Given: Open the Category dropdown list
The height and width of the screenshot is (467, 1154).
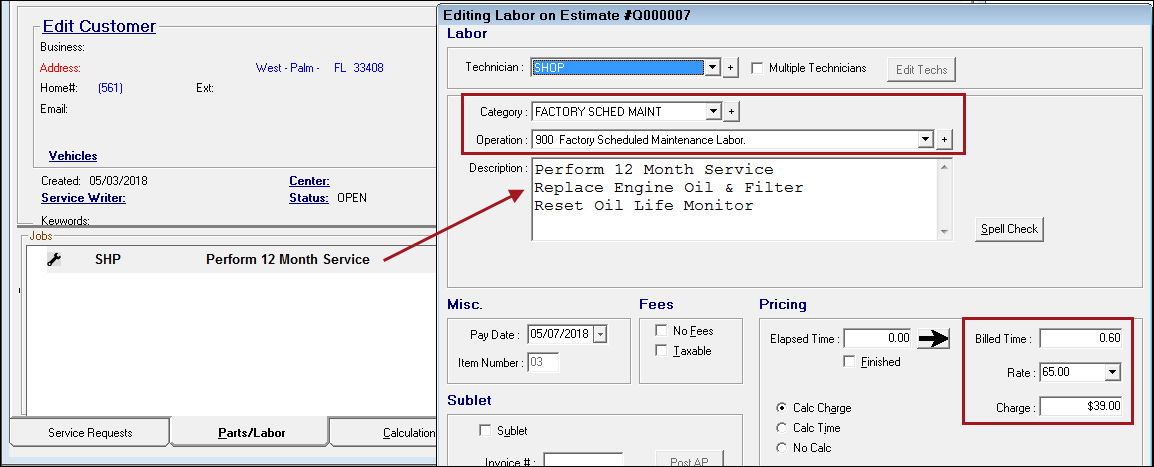Looking at the screenshot, I should tap(712, 112).
